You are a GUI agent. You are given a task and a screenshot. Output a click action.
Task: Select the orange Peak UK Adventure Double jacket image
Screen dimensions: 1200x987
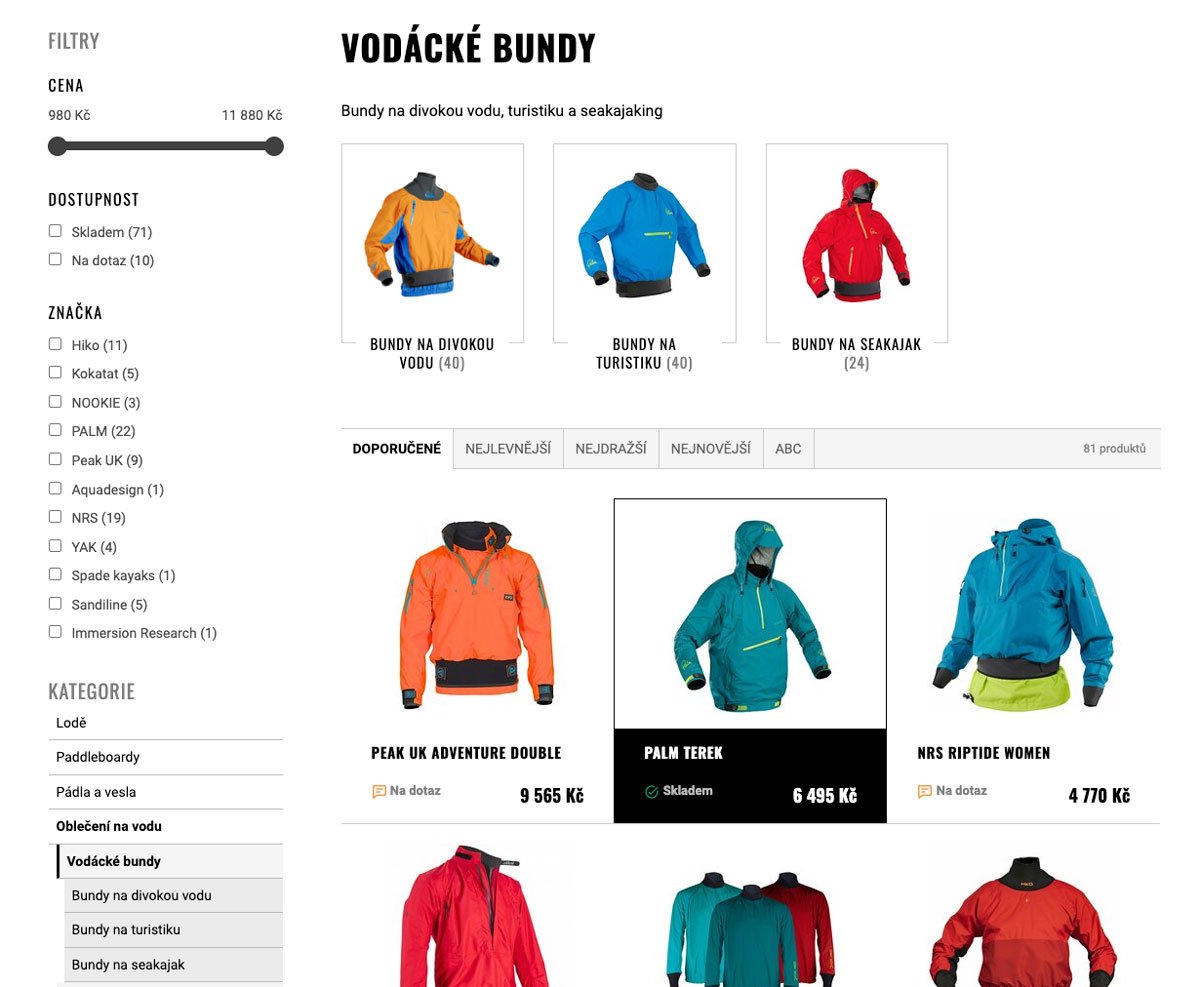click(477, 613)
